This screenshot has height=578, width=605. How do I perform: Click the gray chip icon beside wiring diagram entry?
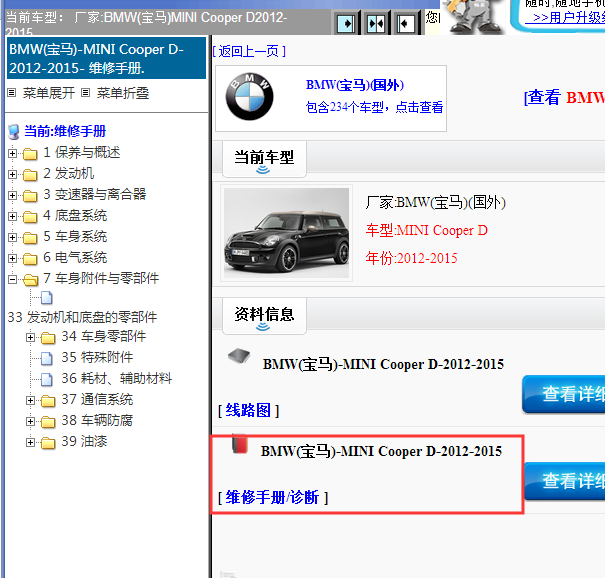pos(239,356)
